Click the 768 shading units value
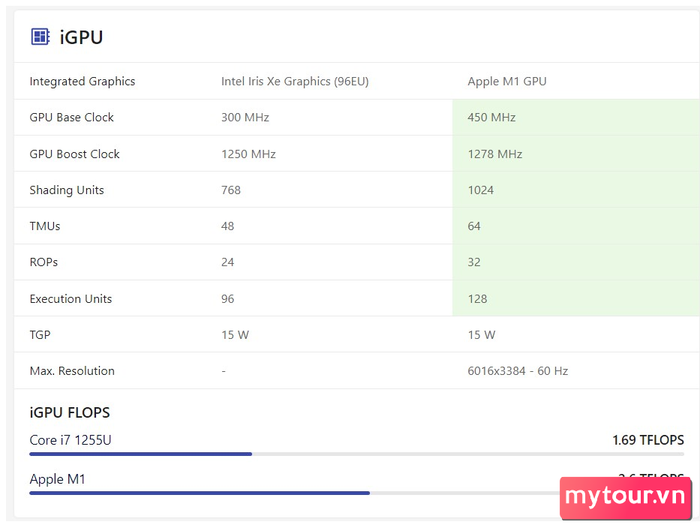The height and width of the screenshot is (530, 700). tap(231, 190)
